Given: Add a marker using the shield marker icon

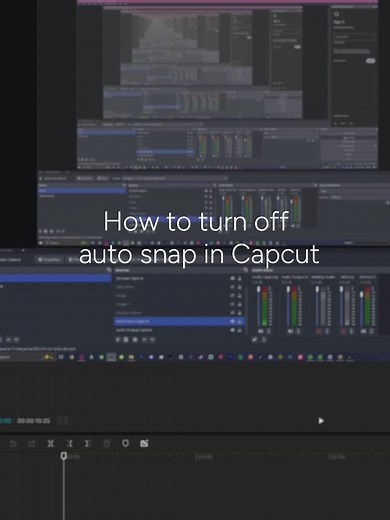Looking at the screenshot, I should tap(125, 443).
